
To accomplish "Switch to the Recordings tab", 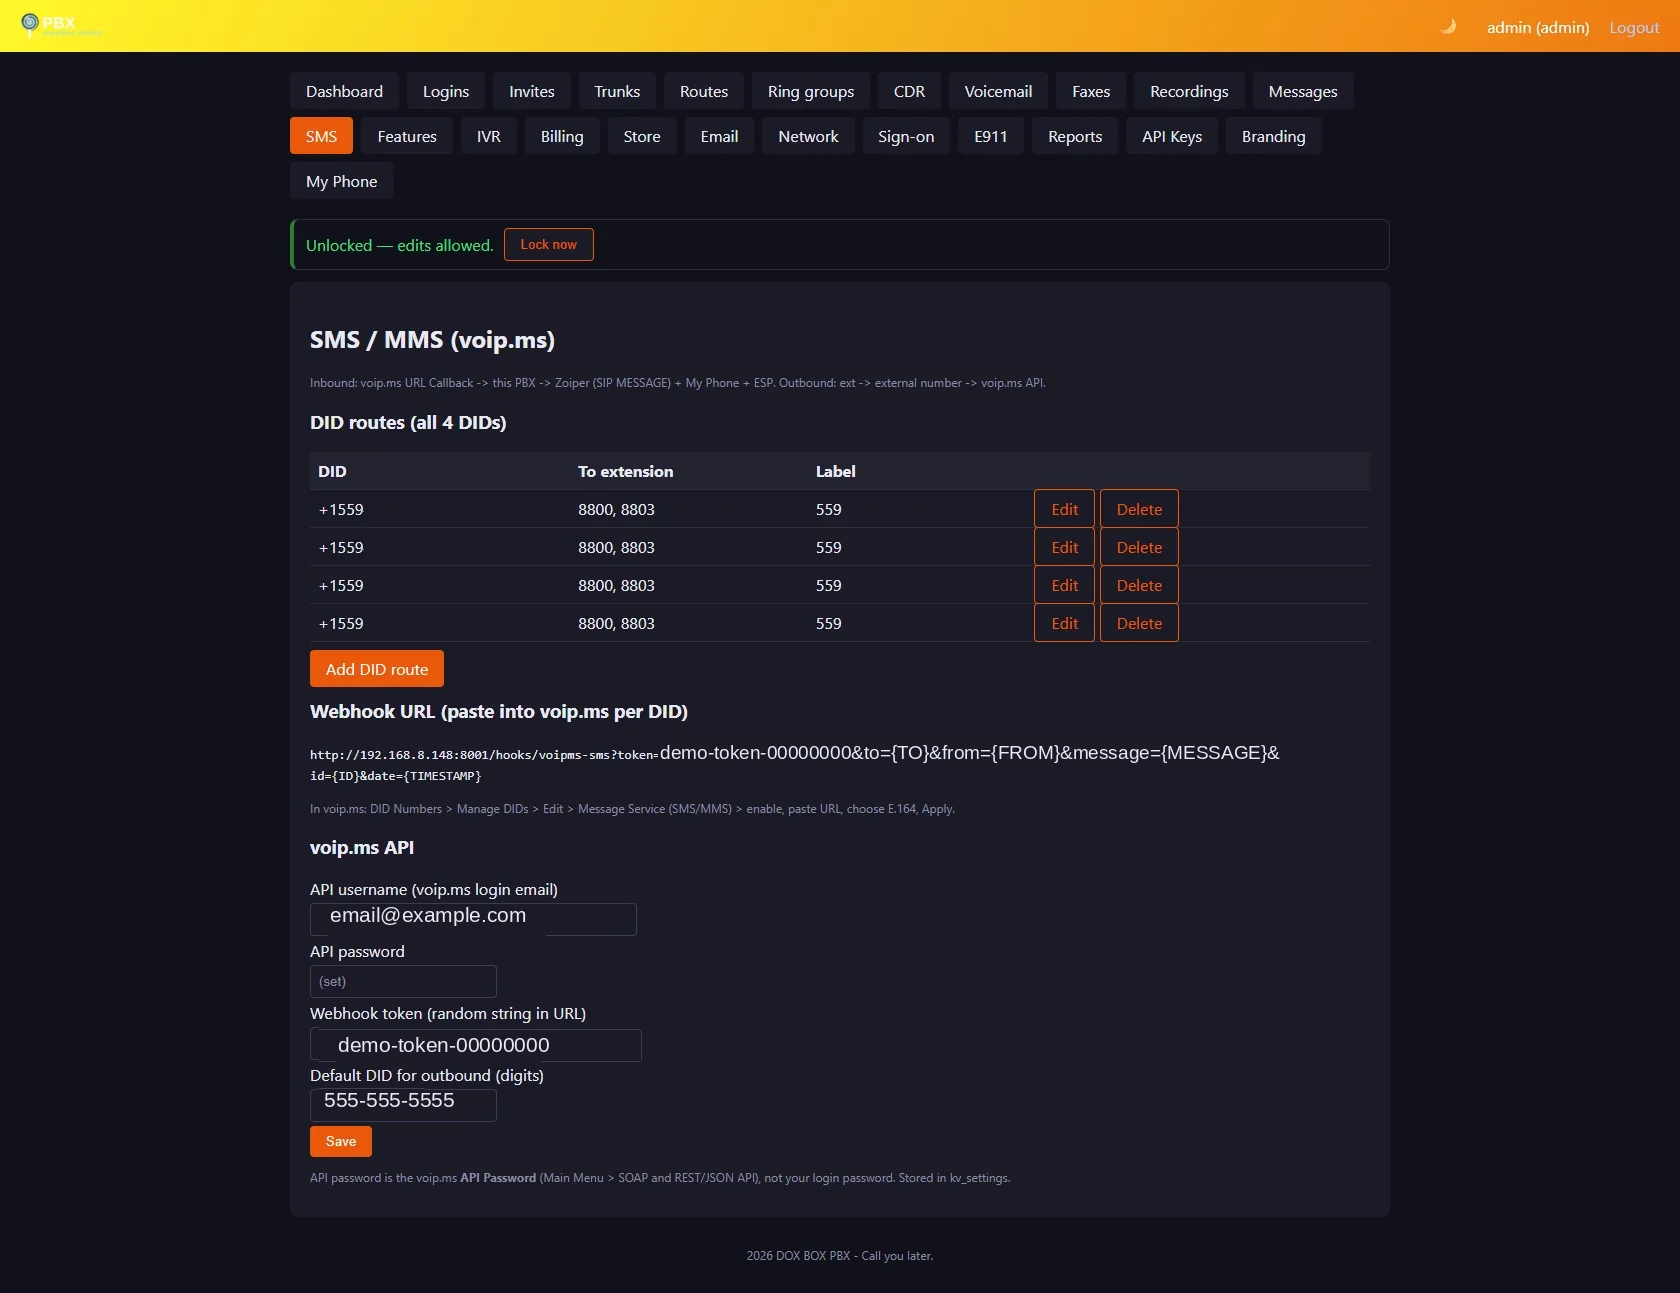I will (1189, 91).
